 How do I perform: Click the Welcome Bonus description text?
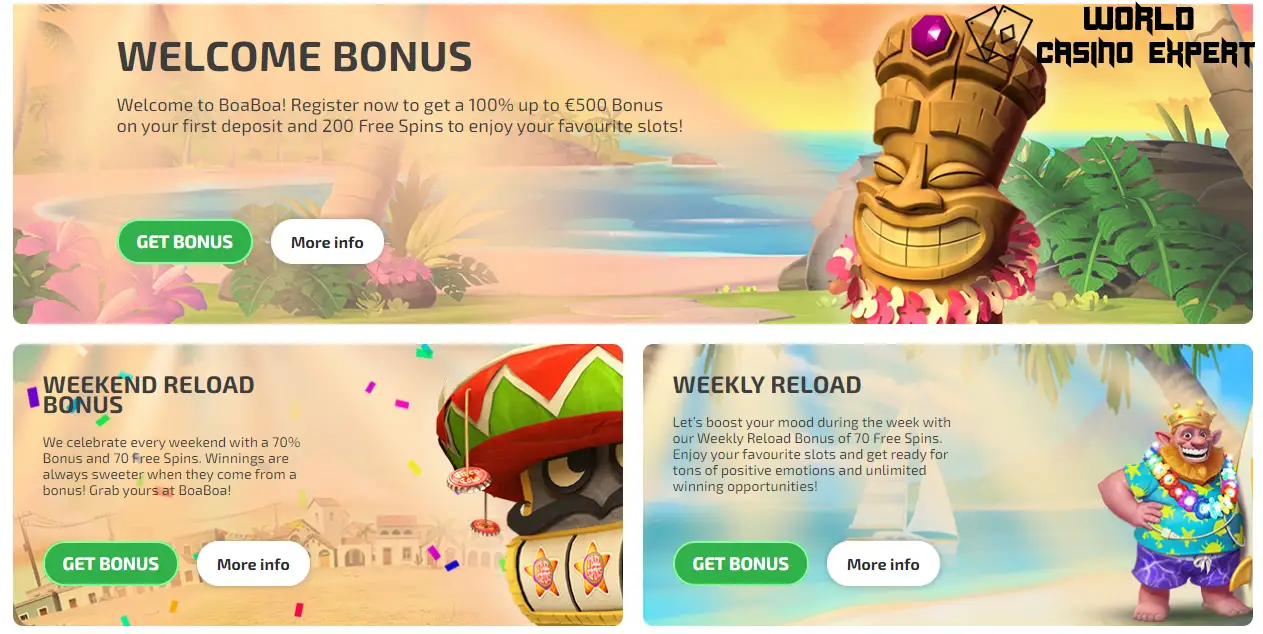(400, 116)
